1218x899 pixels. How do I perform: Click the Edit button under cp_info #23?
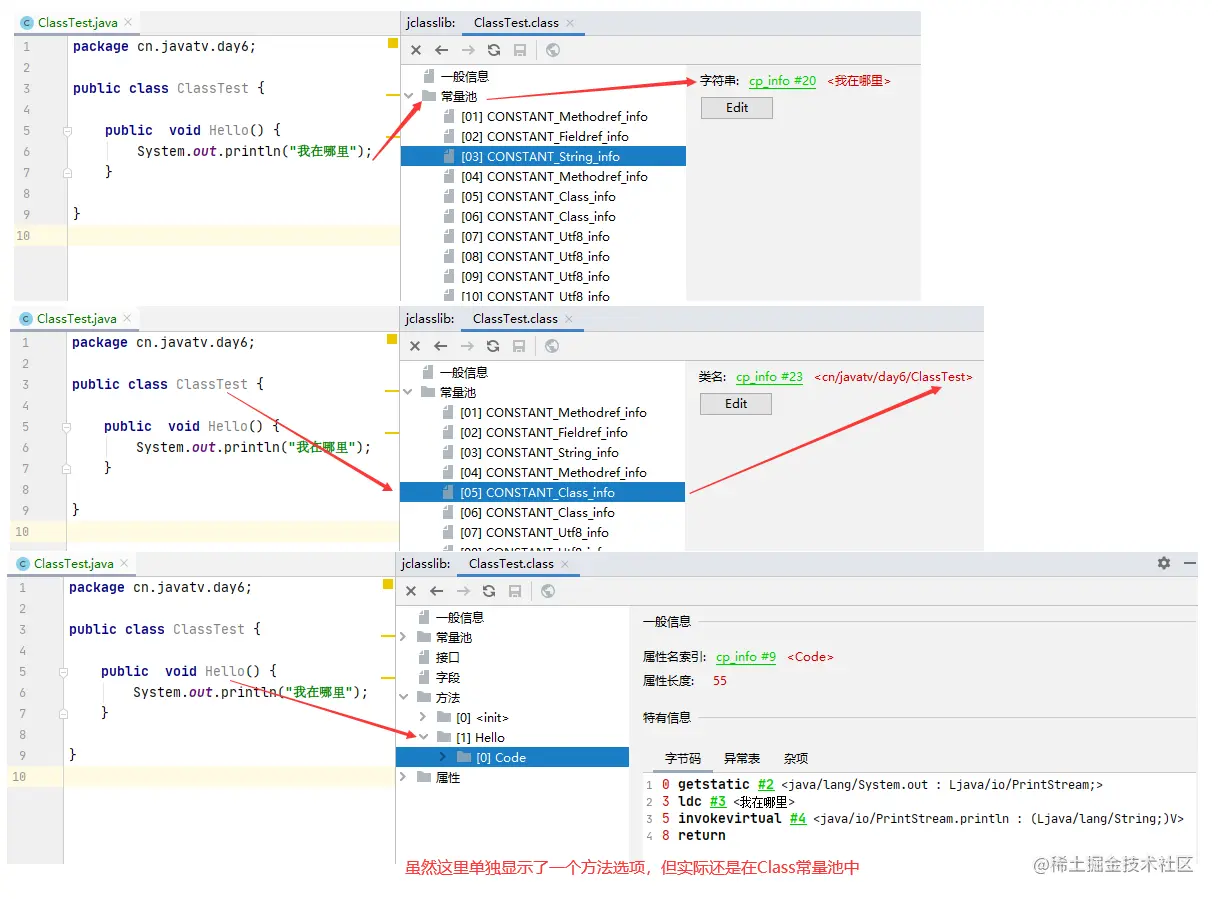(x=736, y=404)
